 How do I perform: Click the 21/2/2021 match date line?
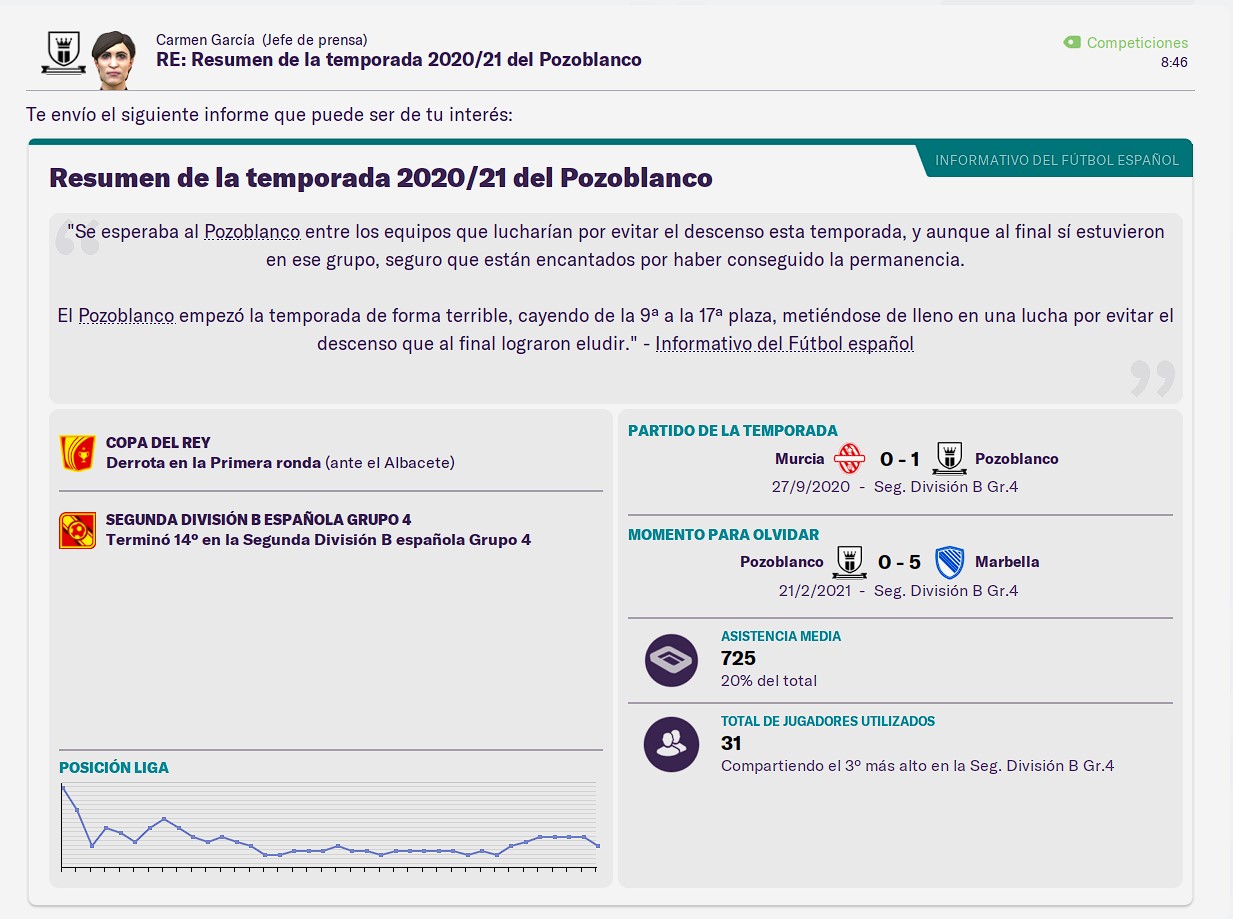[899, 591]
